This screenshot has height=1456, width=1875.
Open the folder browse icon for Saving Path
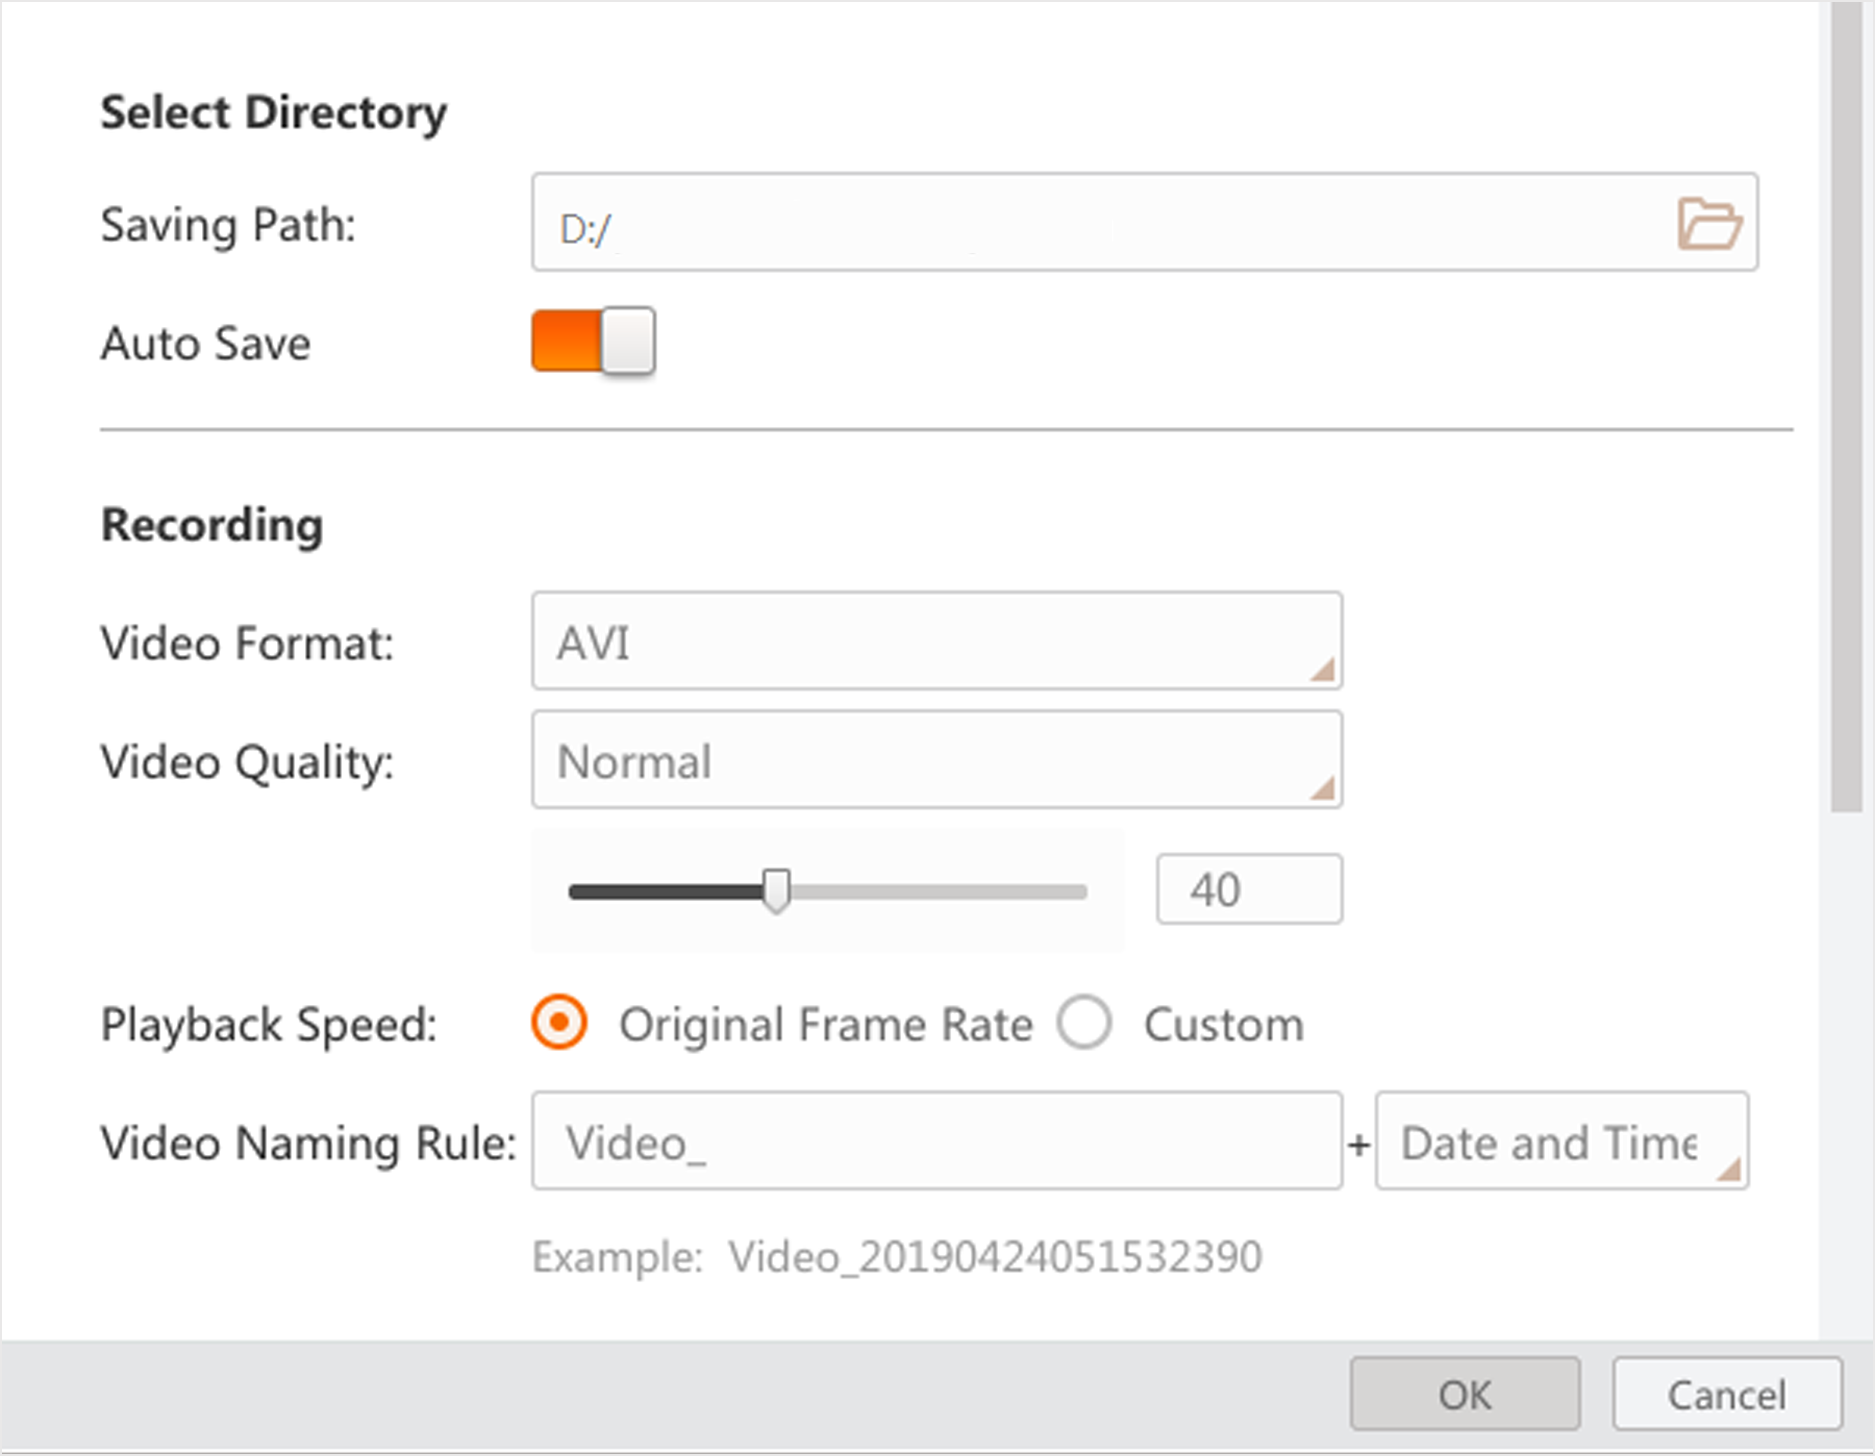tap(1708, 223)
